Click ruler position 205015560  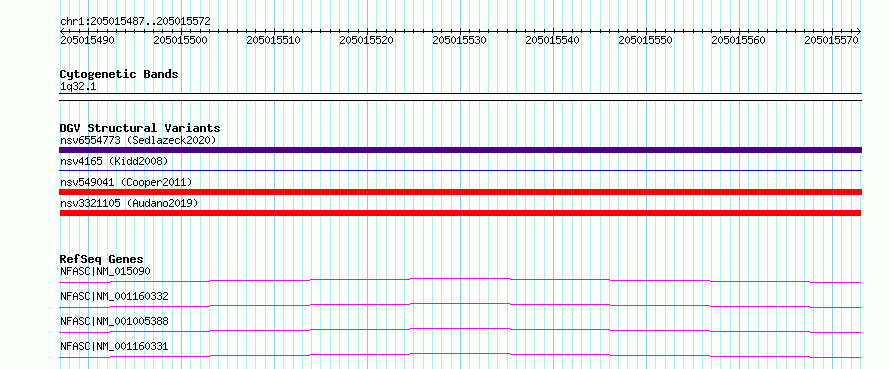[x=738, y=40]
